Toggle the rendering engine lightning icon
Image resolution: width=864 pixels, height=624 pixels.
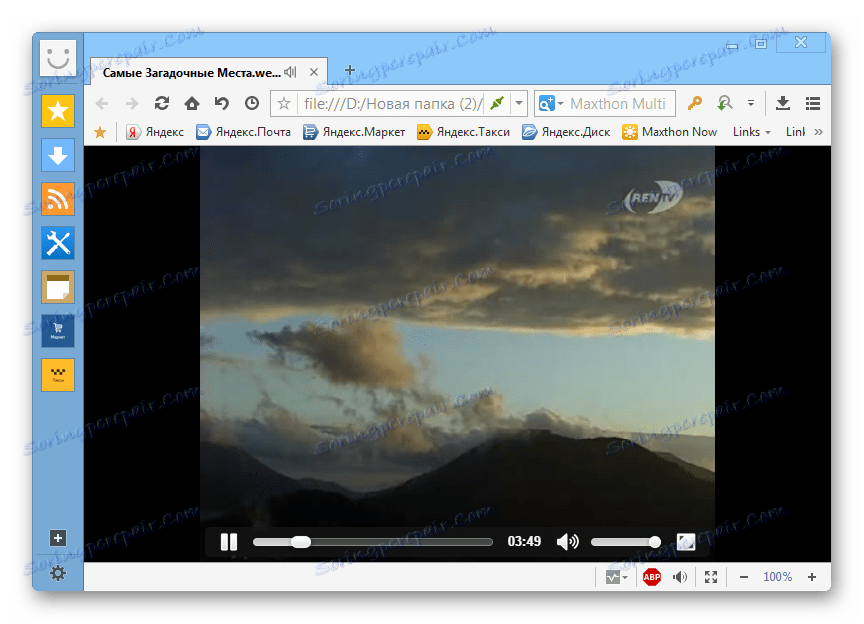click(x=497, y=103)
